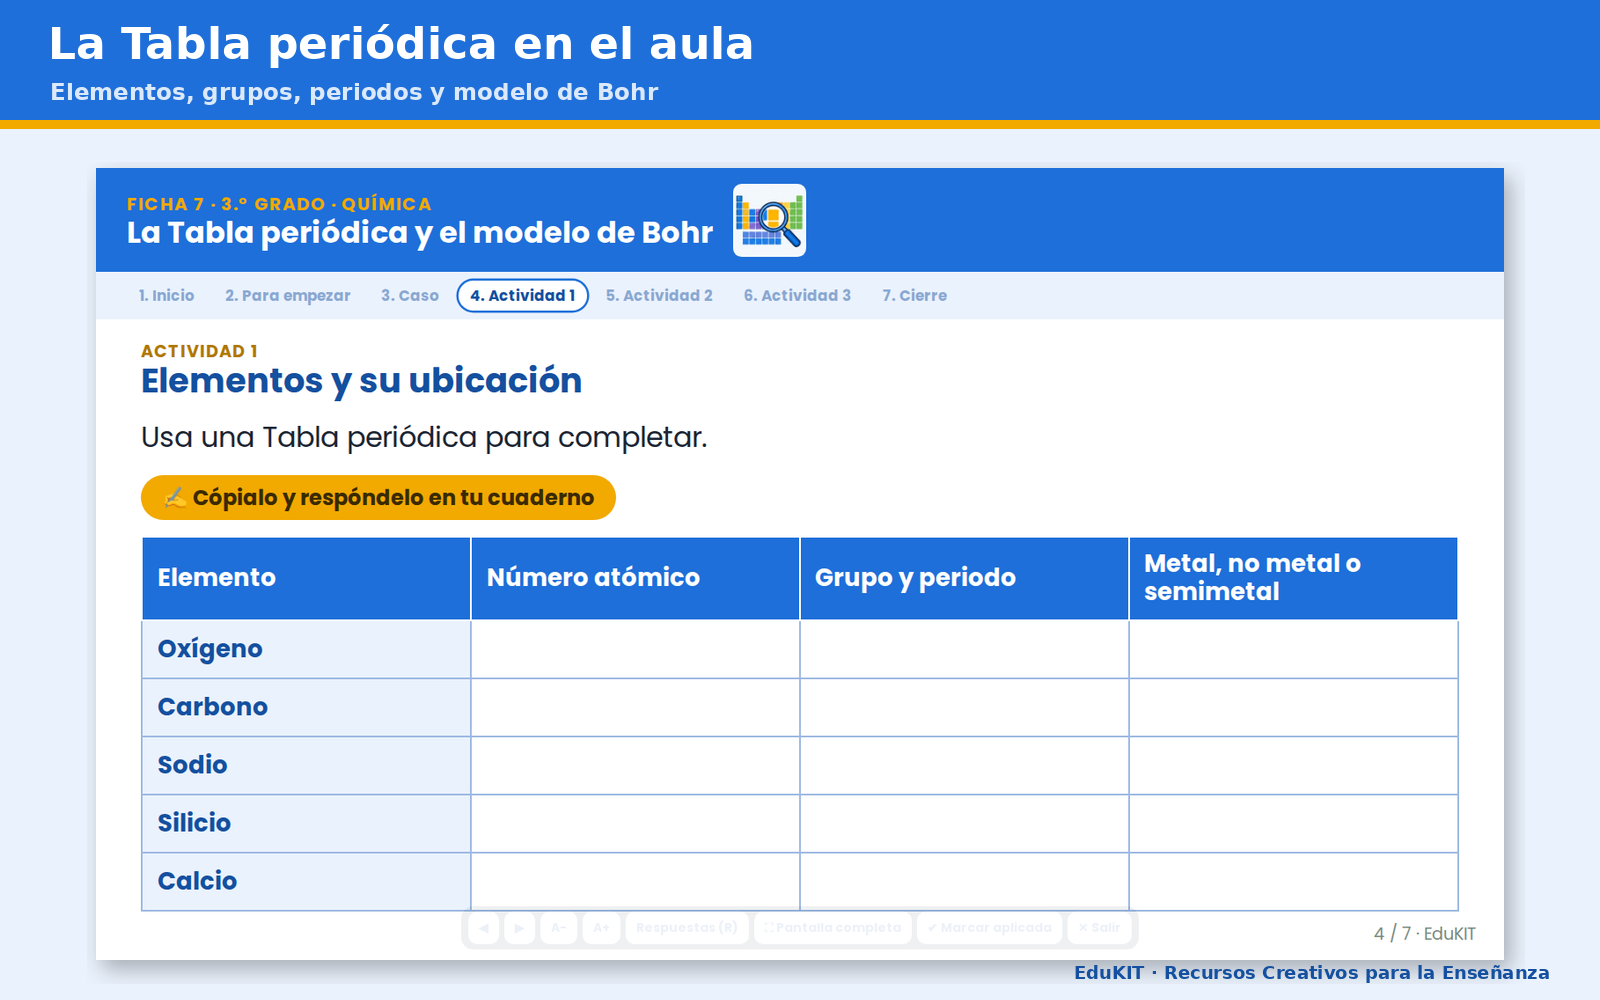Click the Cópialo y respóndelo en tu cuaderno badge

point(378,497)
